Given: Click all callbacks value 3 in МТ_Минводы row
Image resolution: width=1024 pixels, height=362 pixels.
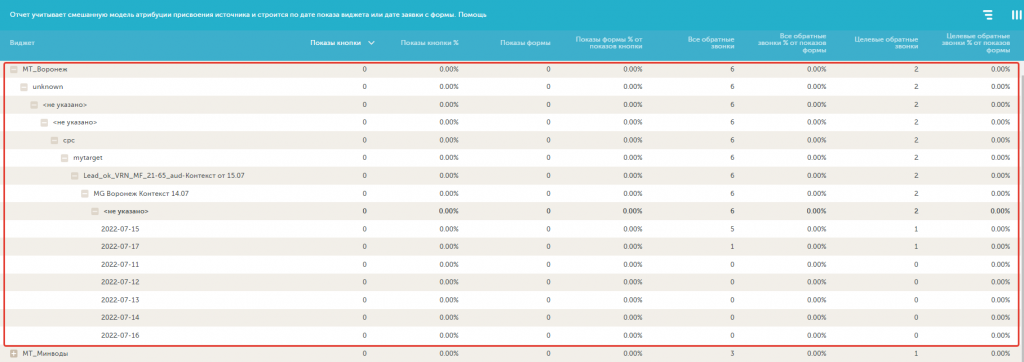Looking at the screenshot, I should (x=733, y=354).
